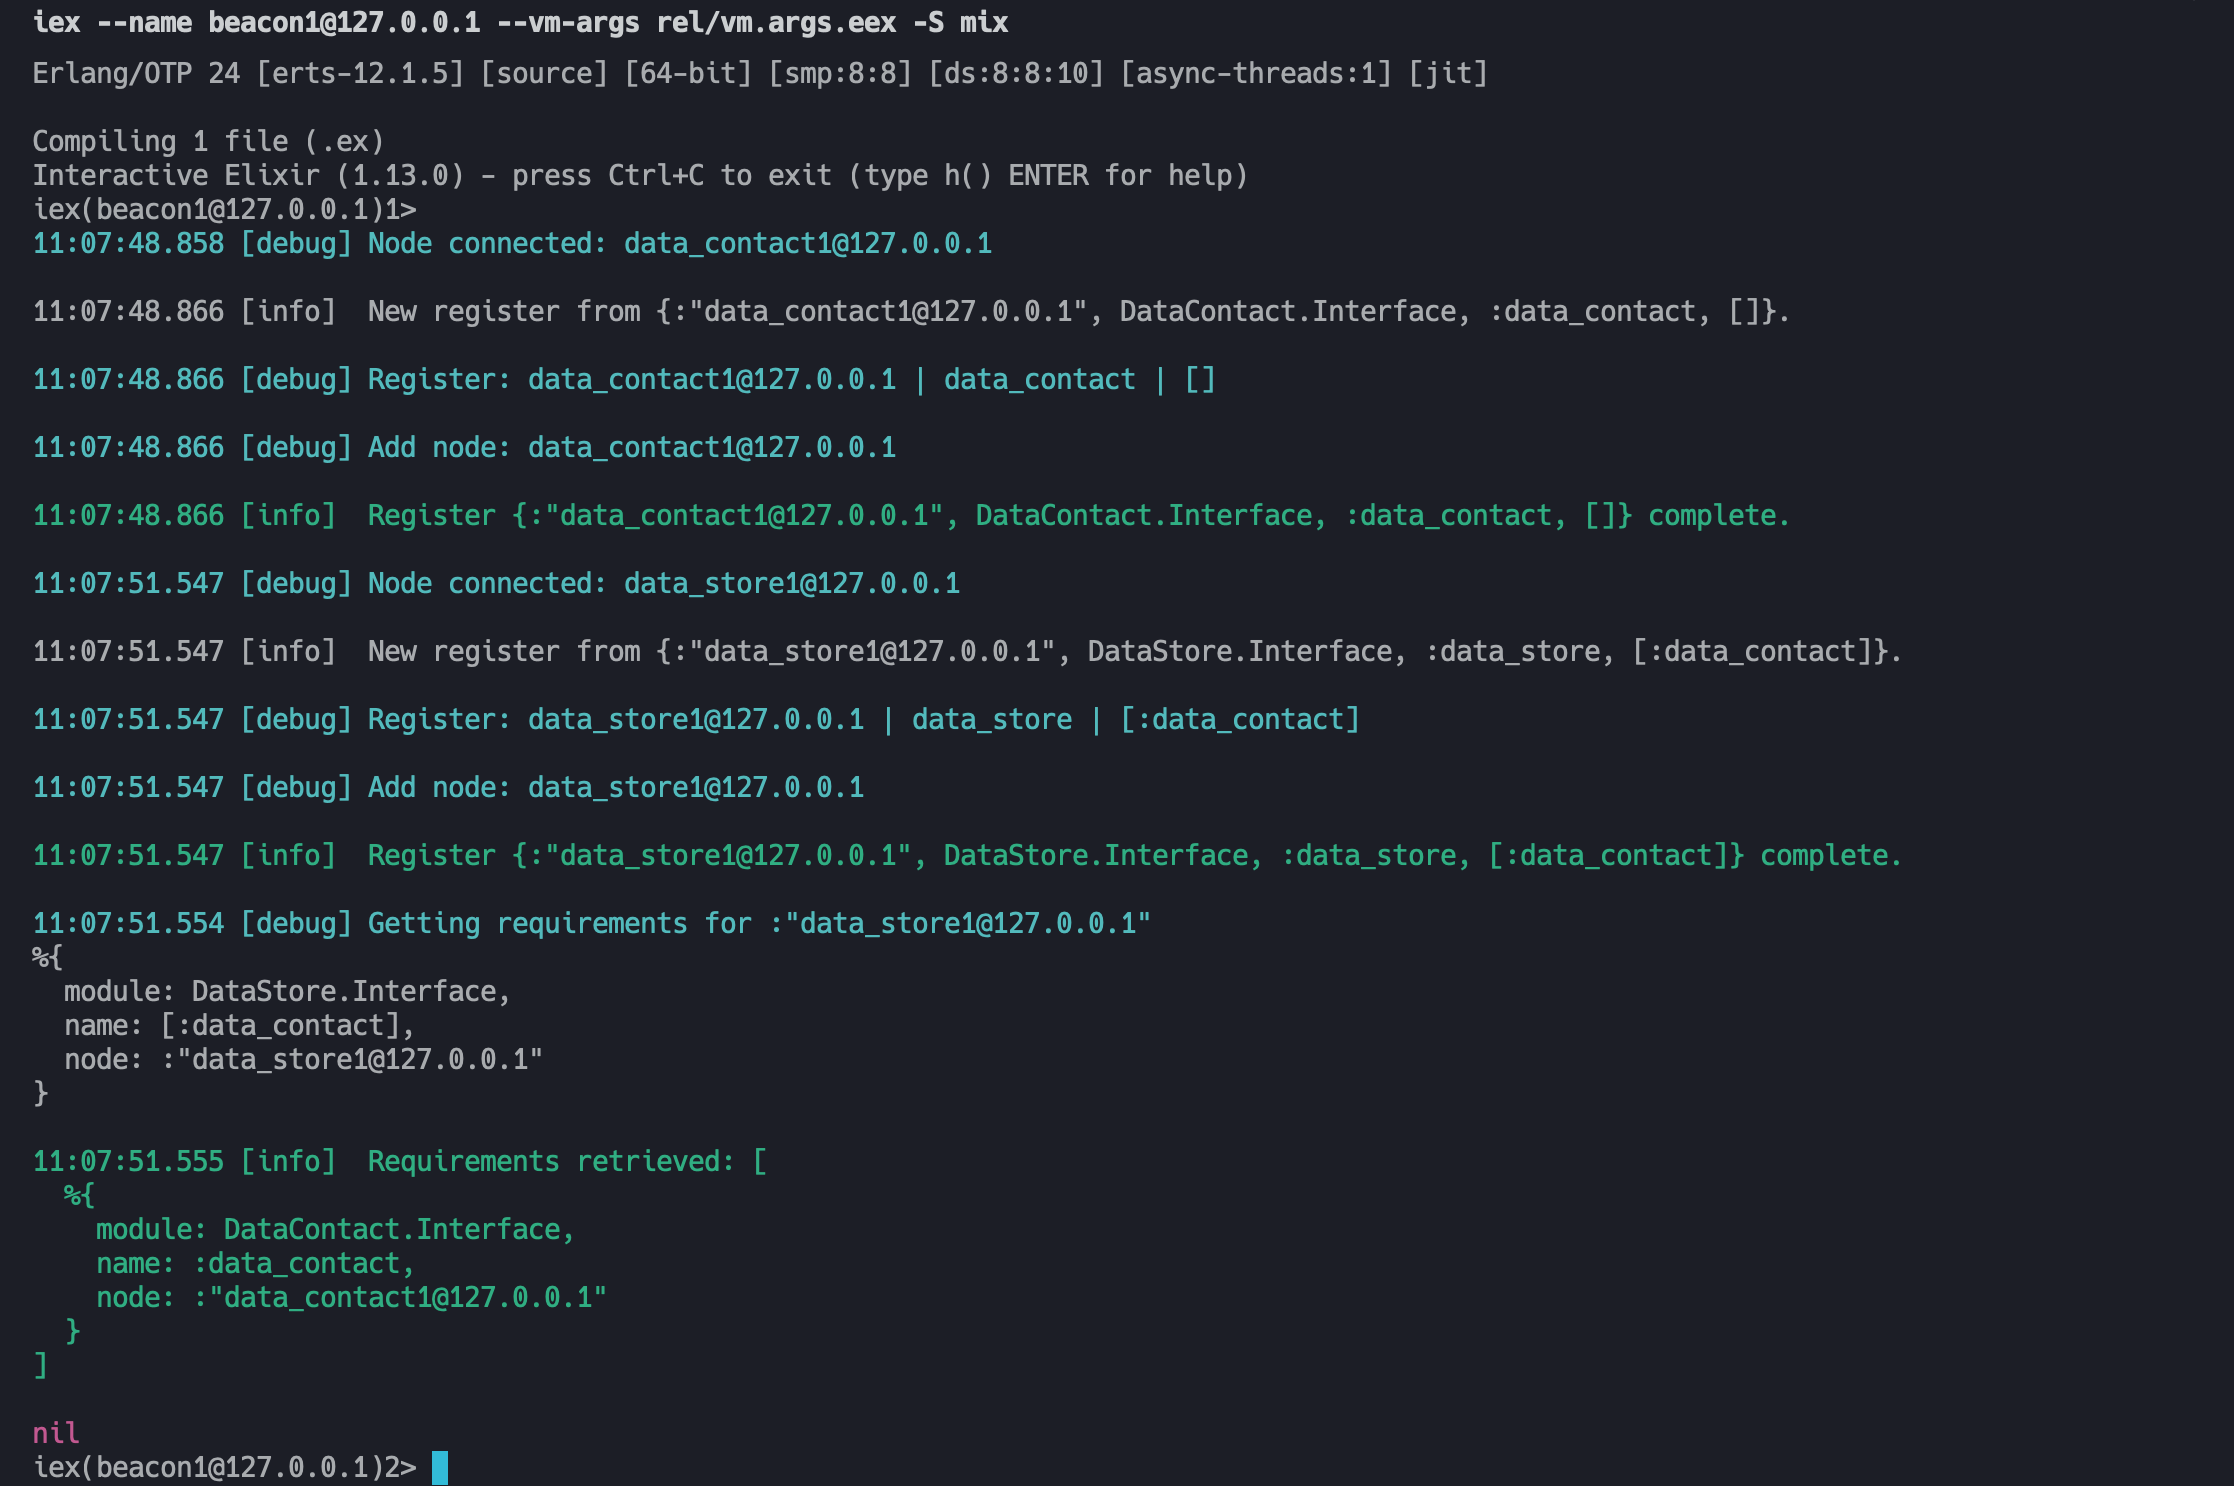Viewport: 2234px width, 1486px height.
Task: Click New register from data_contact1 info line
Action: (910, 311)
